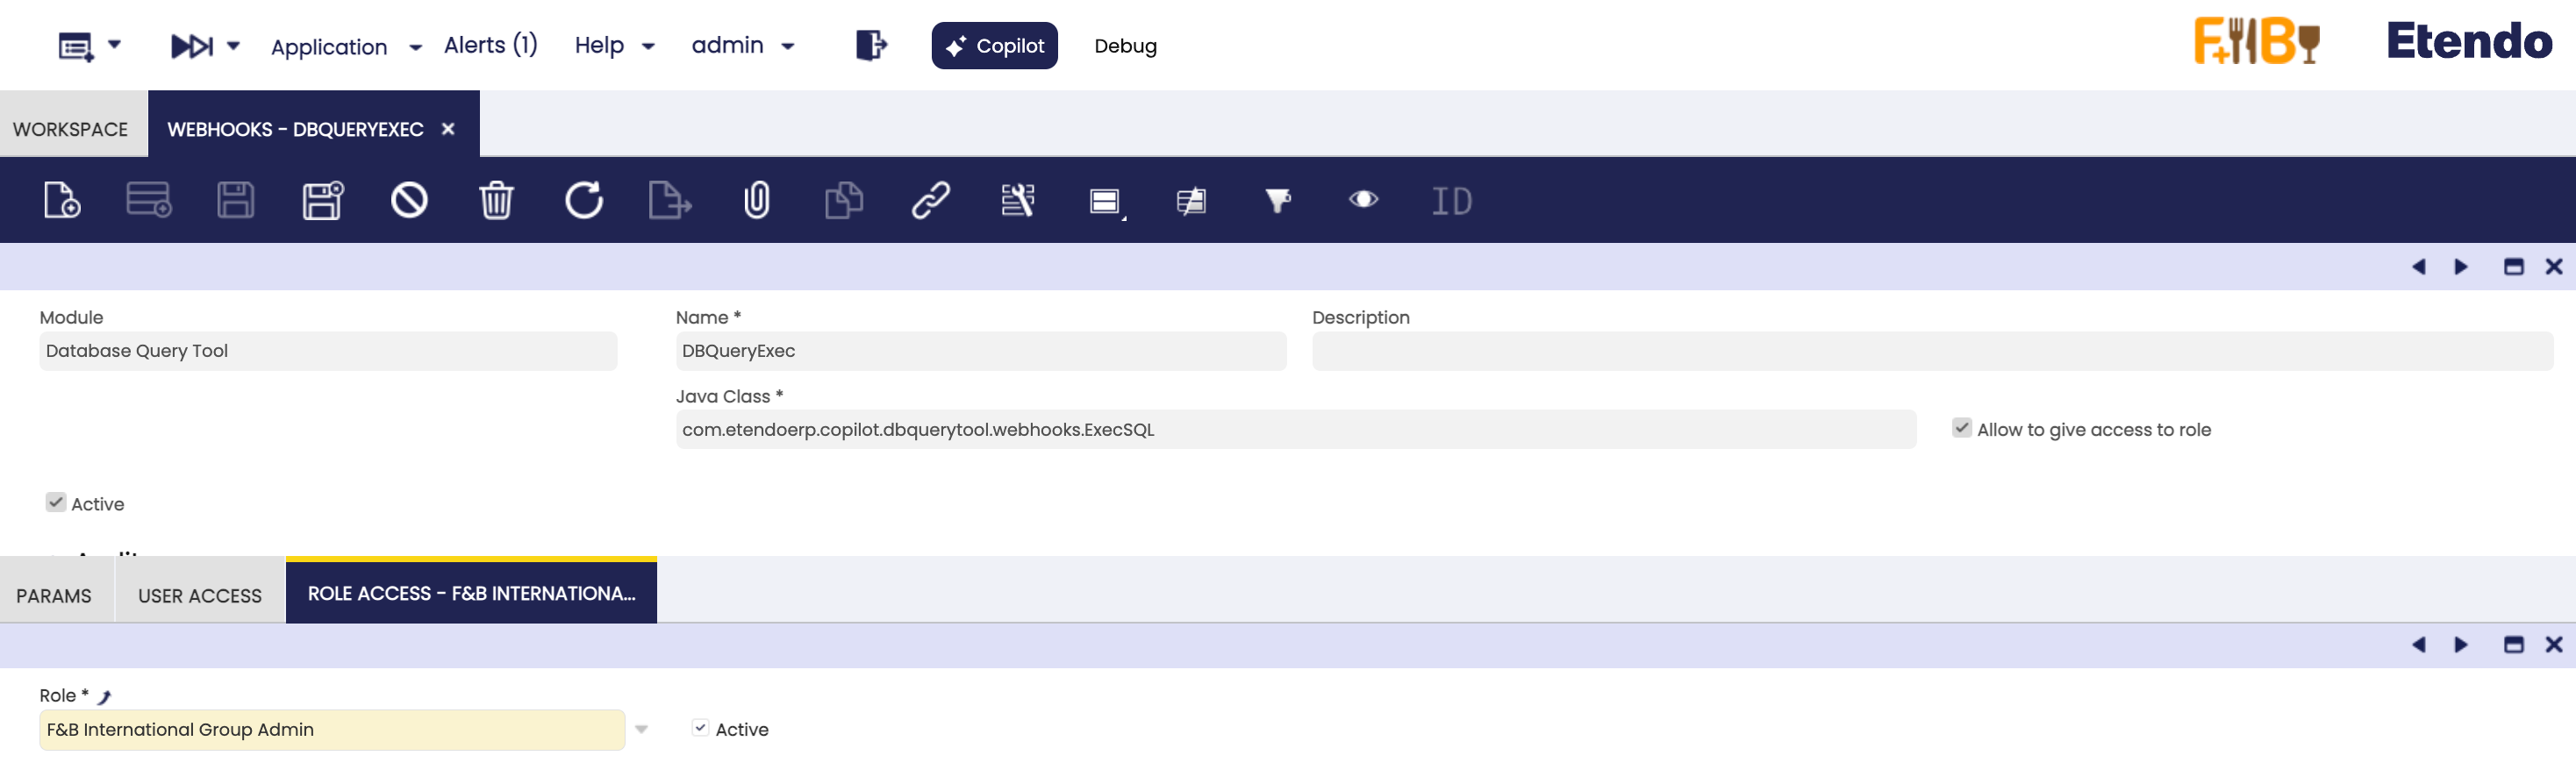Export the record with the export icon

click(x=670, y=200)
